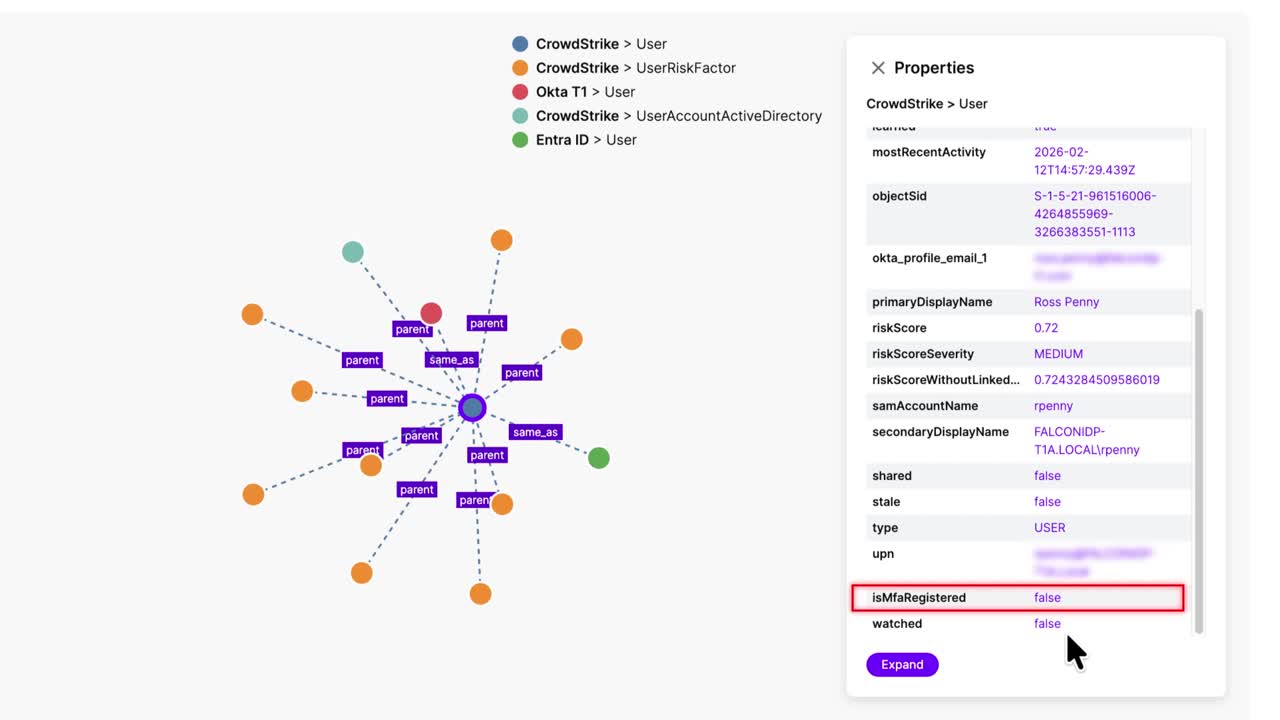
Task: Click the isMfaRegistered false value
Action: (1047, 598)
